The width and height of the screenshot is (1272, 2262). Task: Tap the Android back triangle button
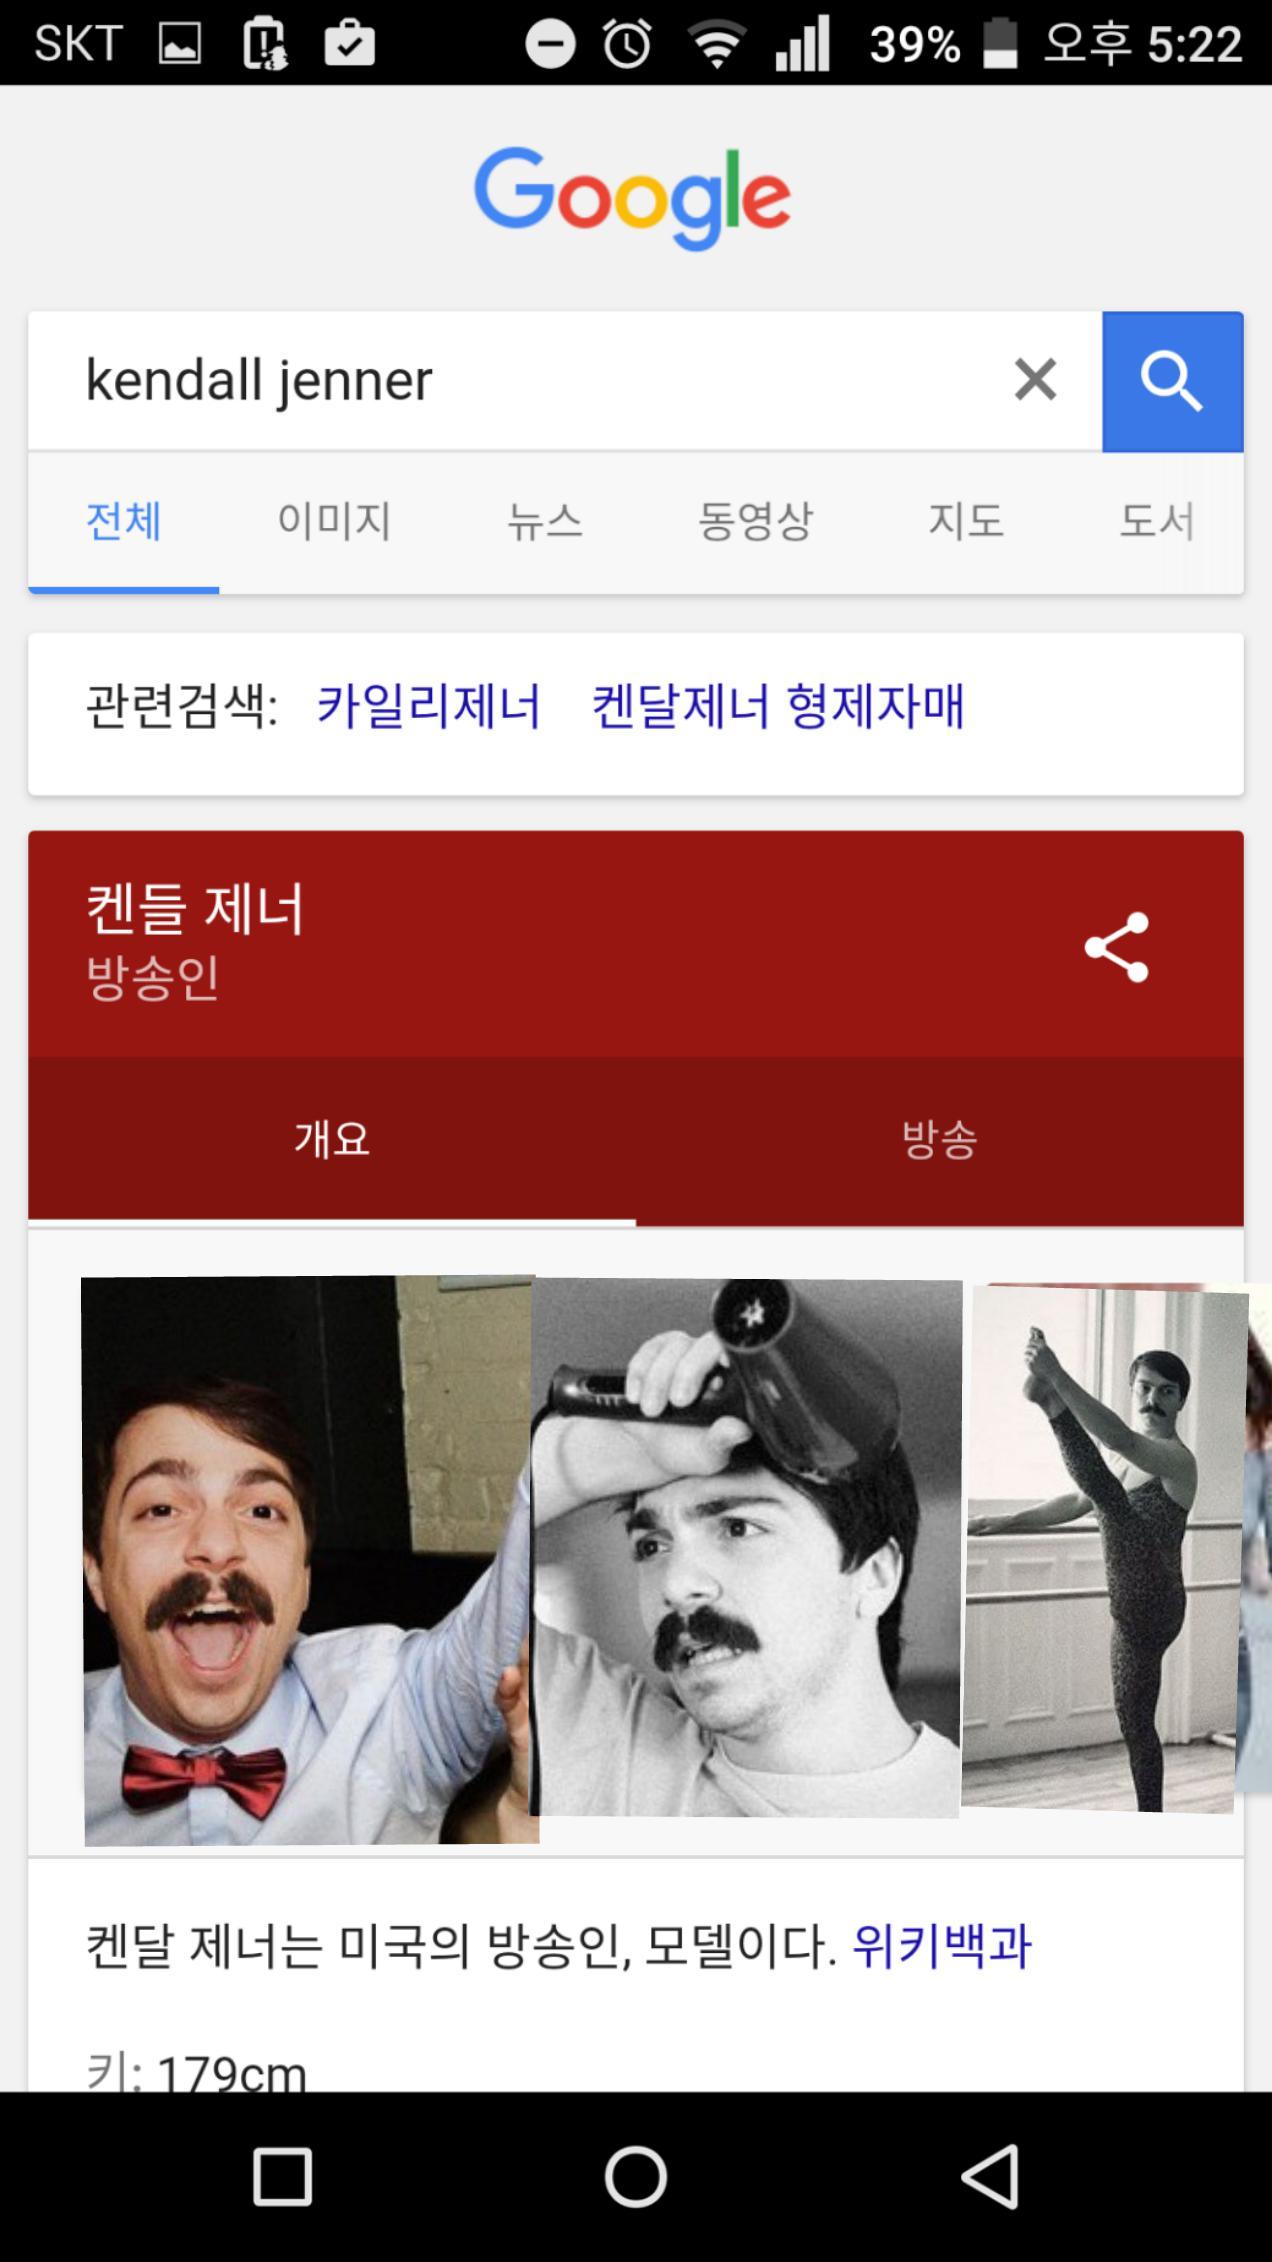(x=989, y=2176)
